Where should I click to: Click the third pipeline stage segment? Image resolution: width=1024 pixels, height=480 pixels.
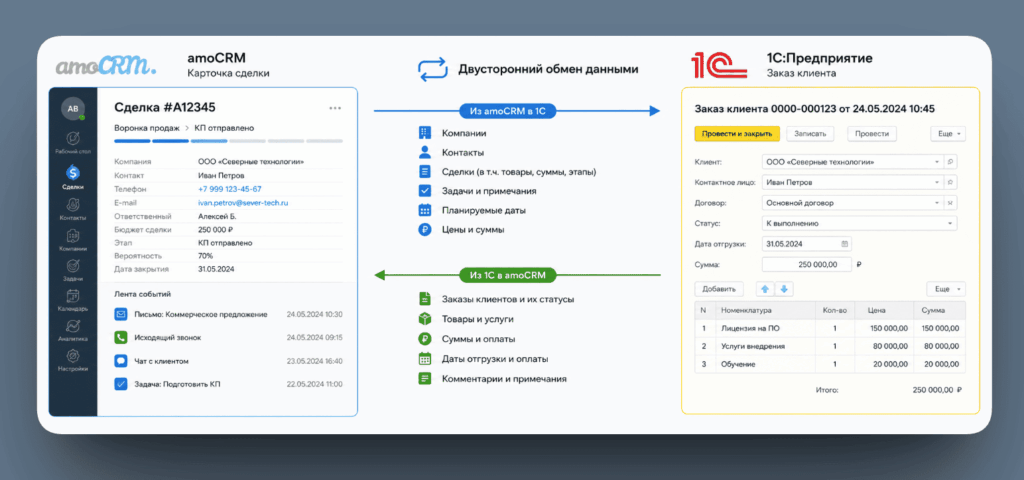pyautogui.click(x=209, y=140)
